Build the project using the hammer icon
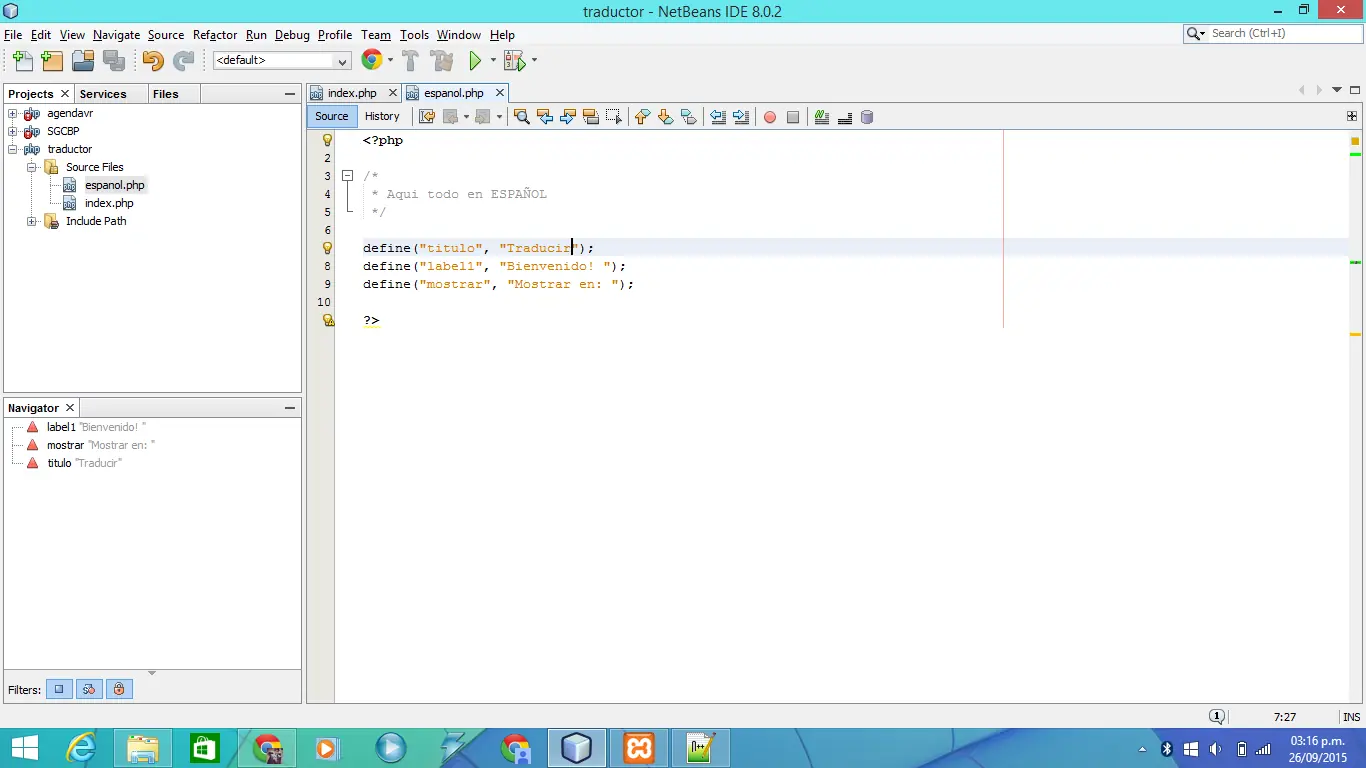This screenshot has width=1366, height=768. pos(410,60)
